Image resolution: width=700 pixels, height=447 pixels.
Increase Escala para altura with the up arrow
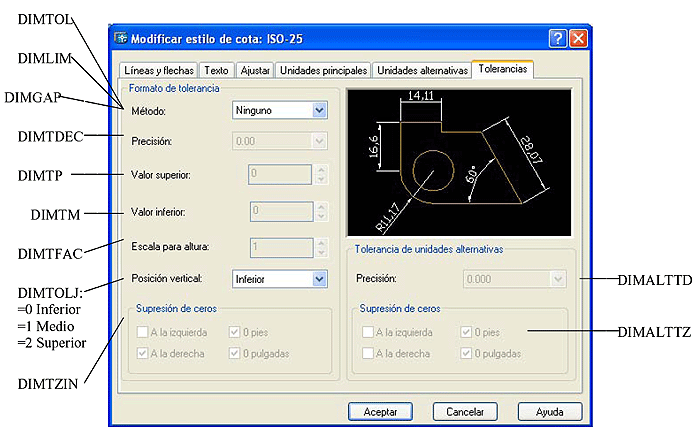tap(321, 243)
